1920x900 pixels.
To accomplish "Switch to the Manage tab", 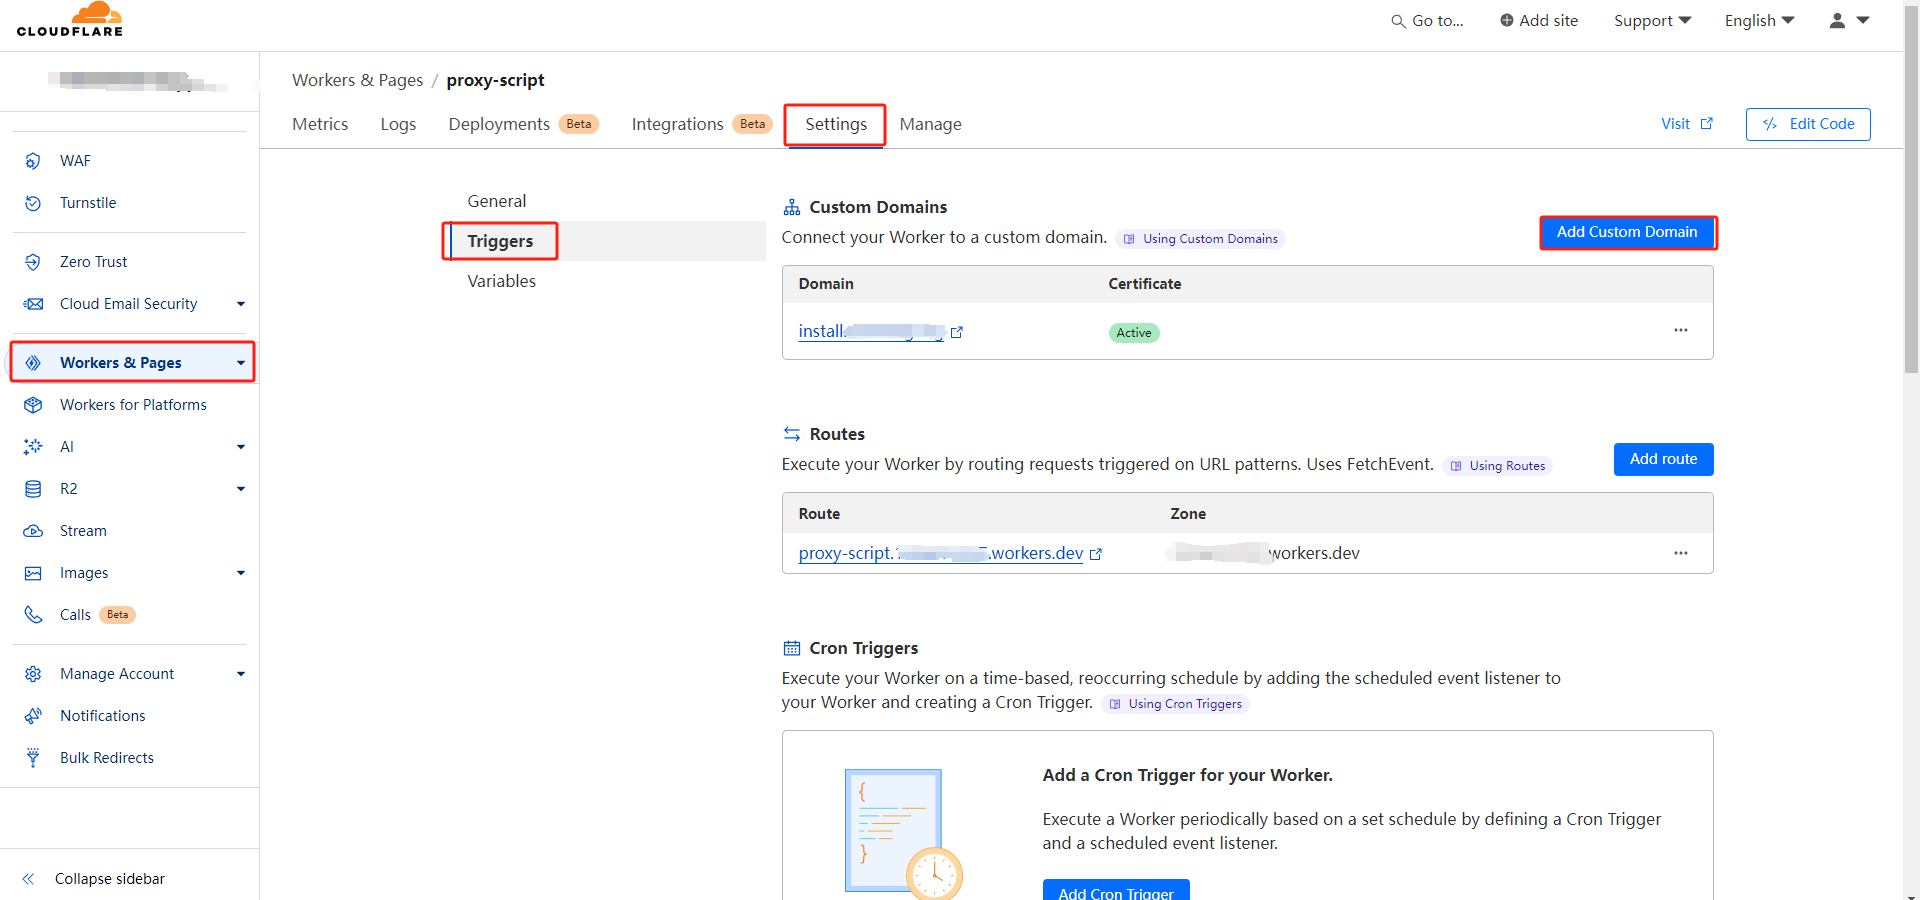I will (x=930, y=124).
